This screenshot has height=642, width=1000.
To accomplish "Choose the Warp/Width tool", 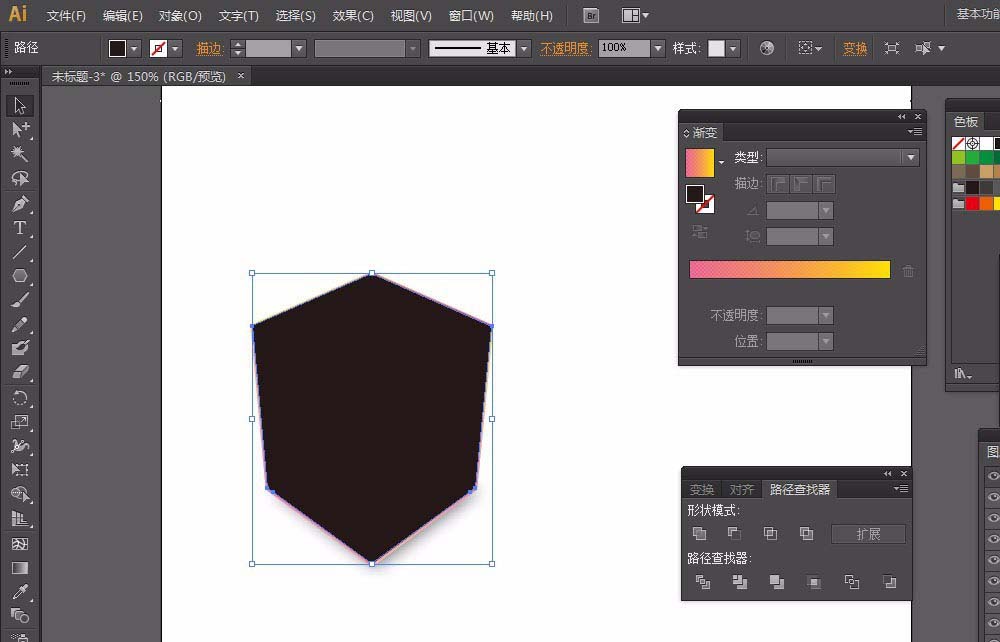I will coord(20,446).
